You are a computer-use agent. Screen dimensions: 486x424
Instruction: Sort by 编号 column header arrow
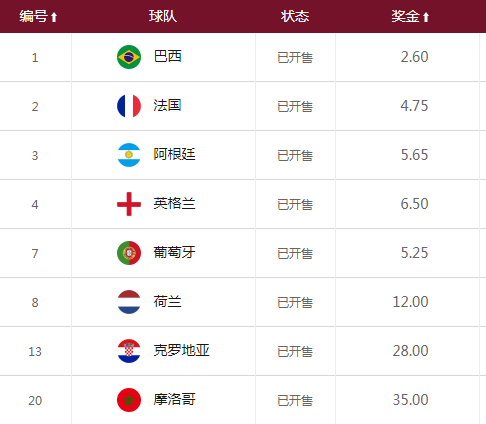[54, 17]
